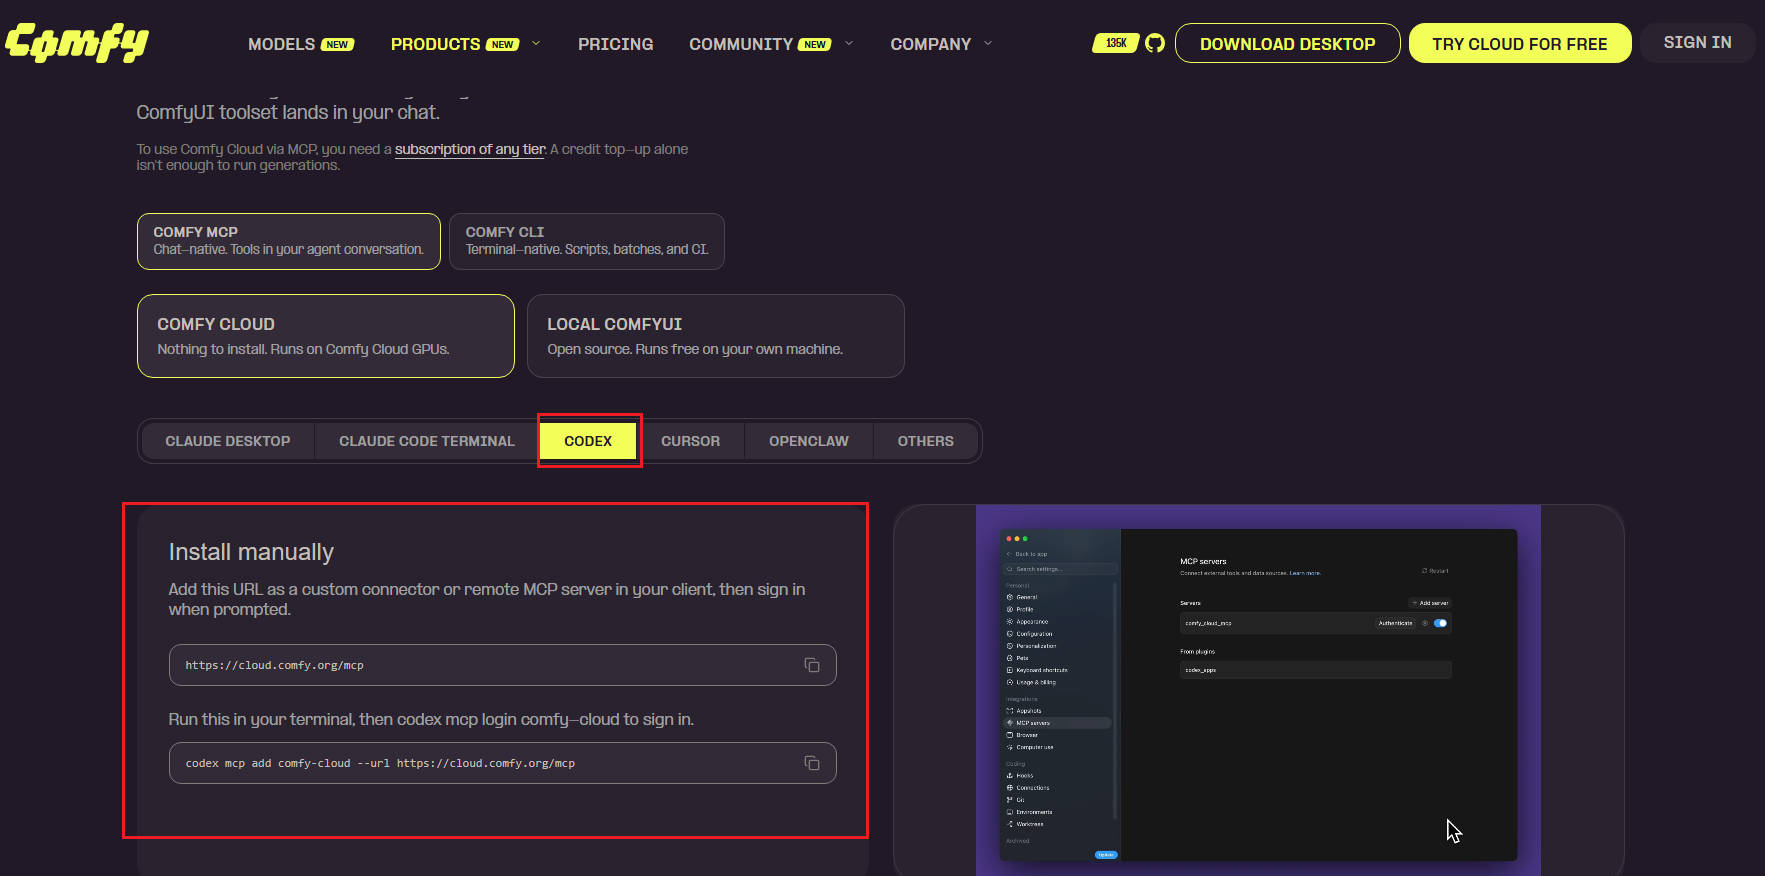
Task: Switch to the Claude Desktop tab
Action: (x=228, y=441)
